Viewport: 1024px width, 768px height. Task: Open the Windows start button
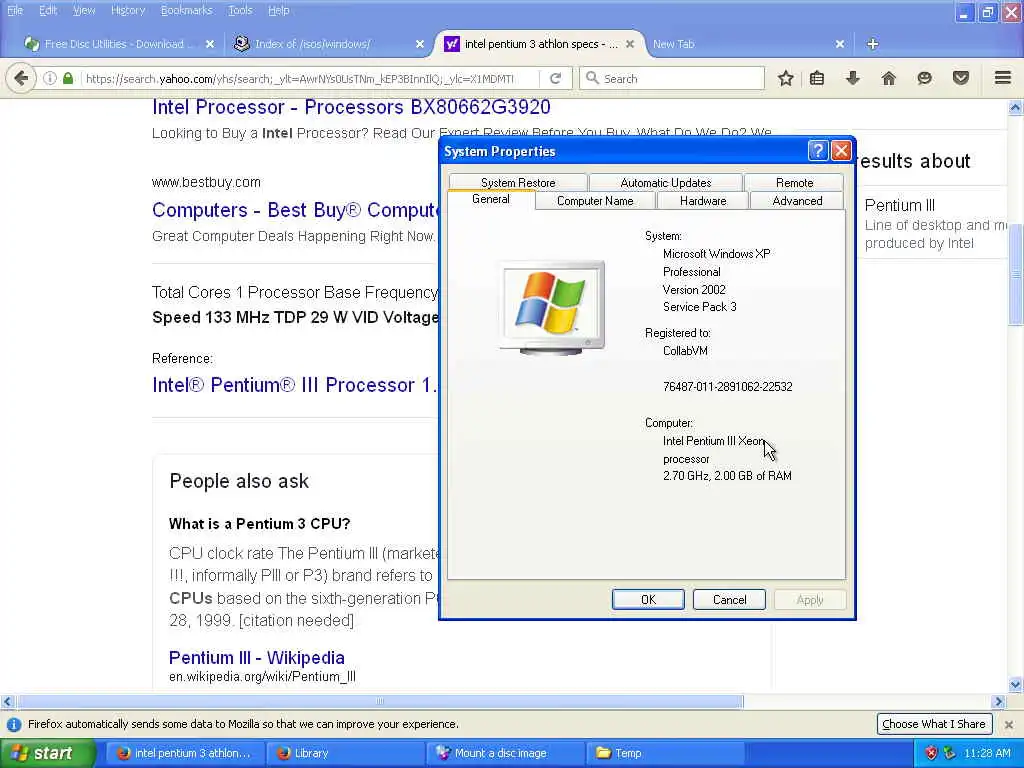coord(47,753)
